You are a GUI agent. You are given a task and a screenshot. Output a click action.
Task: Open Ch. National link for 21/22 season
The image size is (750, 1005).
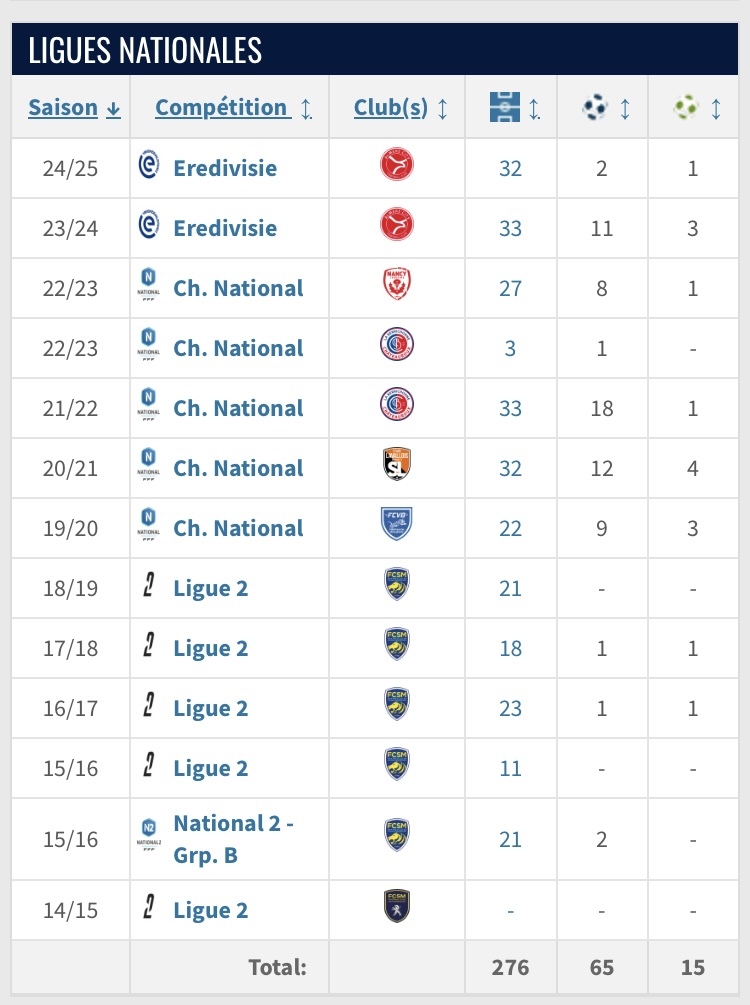(238, 408)
